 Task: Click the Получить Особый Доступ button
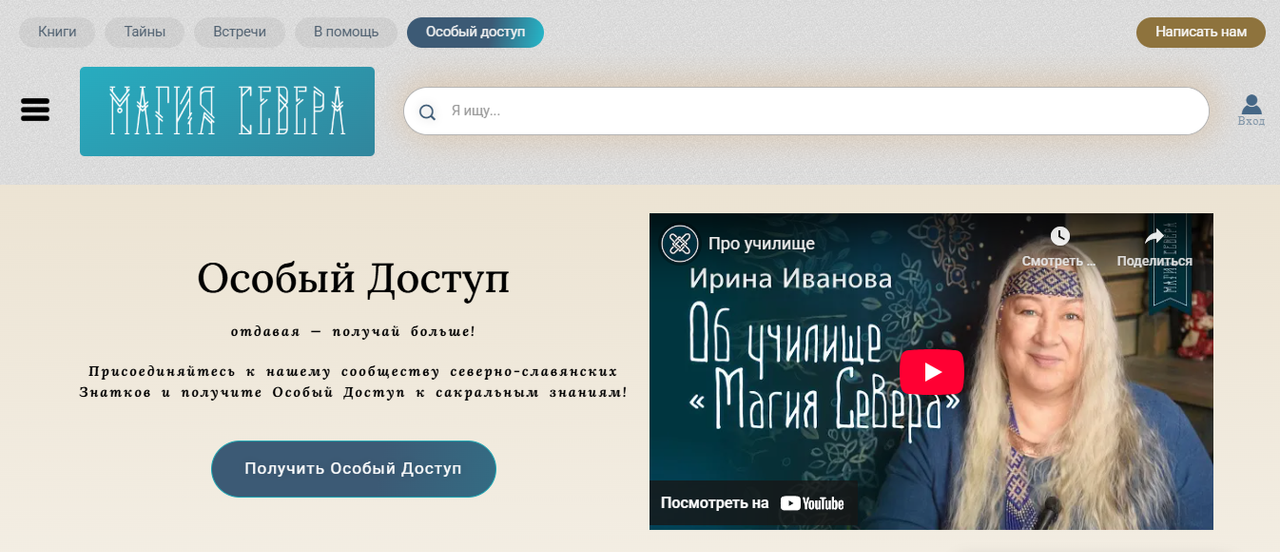tap(353, 469)
